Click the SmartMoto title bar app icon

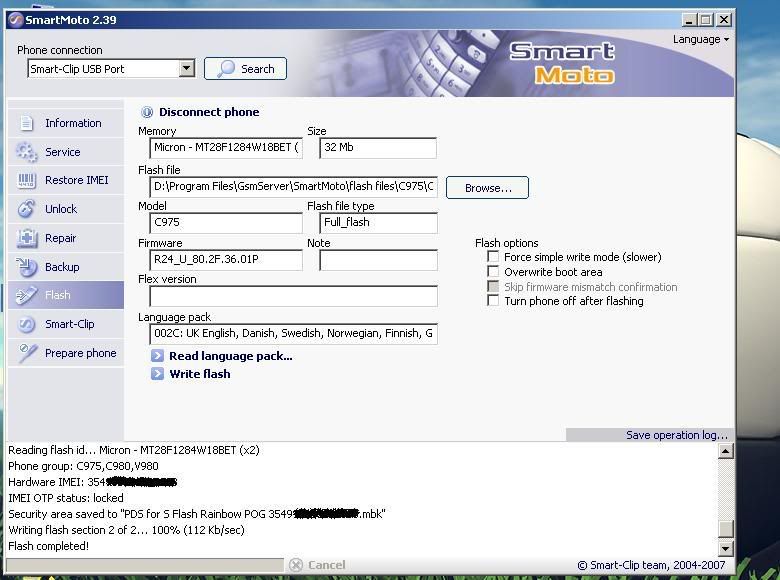[16, 20]
